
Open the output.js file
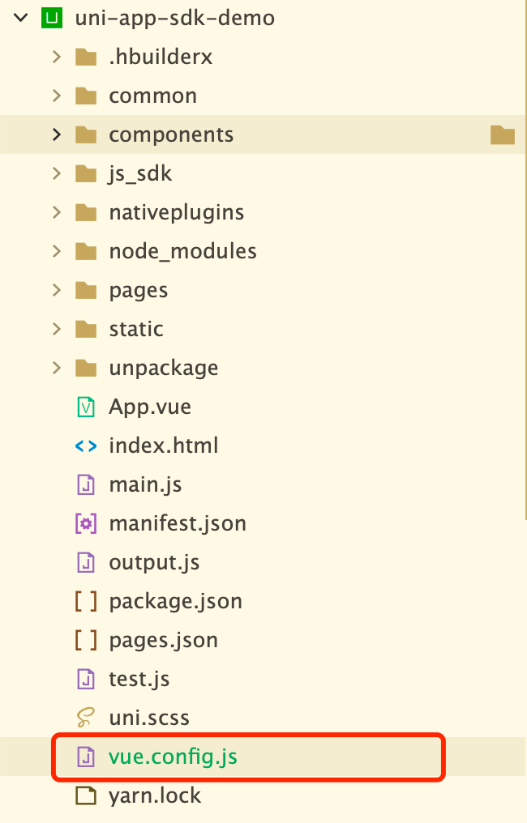tap(154, 563)
